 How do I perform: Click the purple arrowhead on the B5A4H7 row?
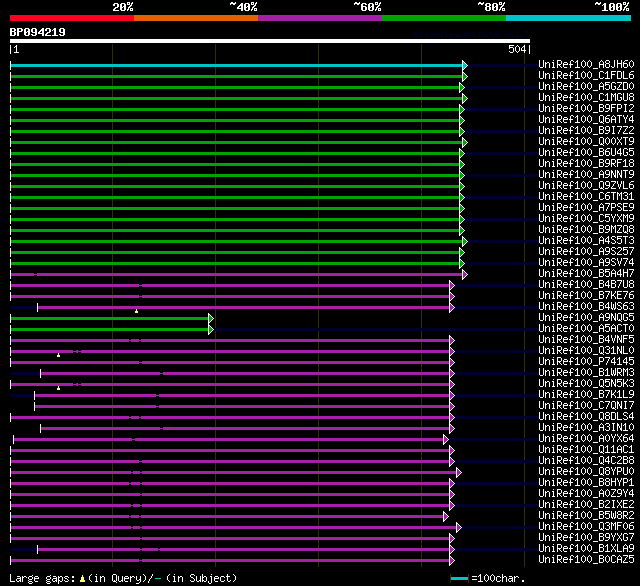pyautogui.click(x=464, y=274)
